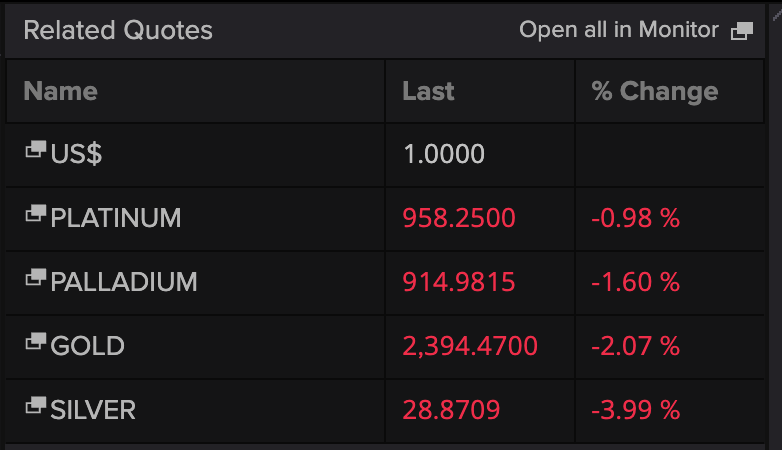Select the GOLD quote name
Screen dimensions: 782x450
point(87,346)
